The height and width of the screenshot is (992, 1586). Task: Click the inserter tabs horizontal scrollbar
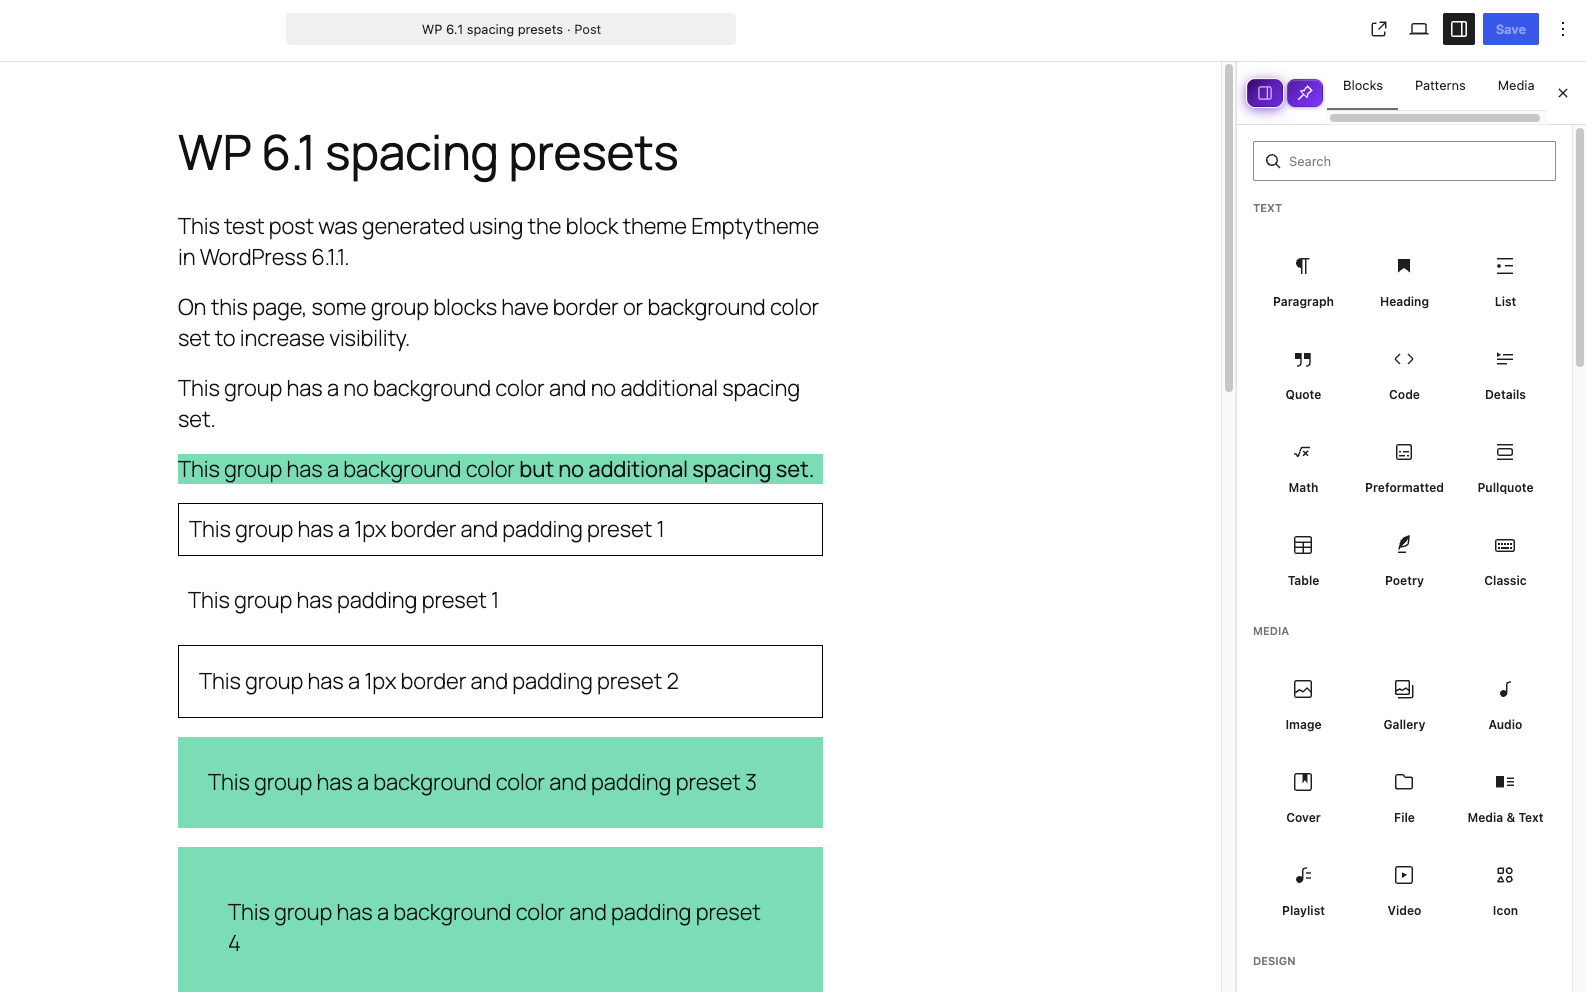1435,118
